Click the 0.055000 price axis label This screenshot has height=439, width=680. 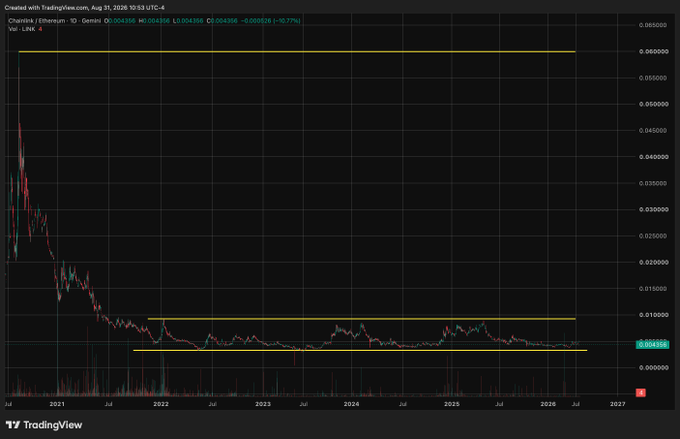tap(653, 78)
